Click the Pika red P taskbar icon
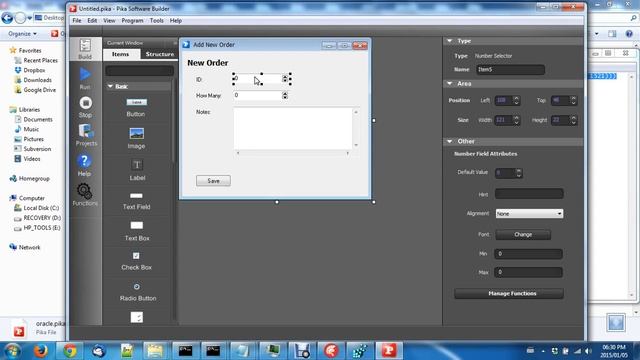 coord(388,351)
